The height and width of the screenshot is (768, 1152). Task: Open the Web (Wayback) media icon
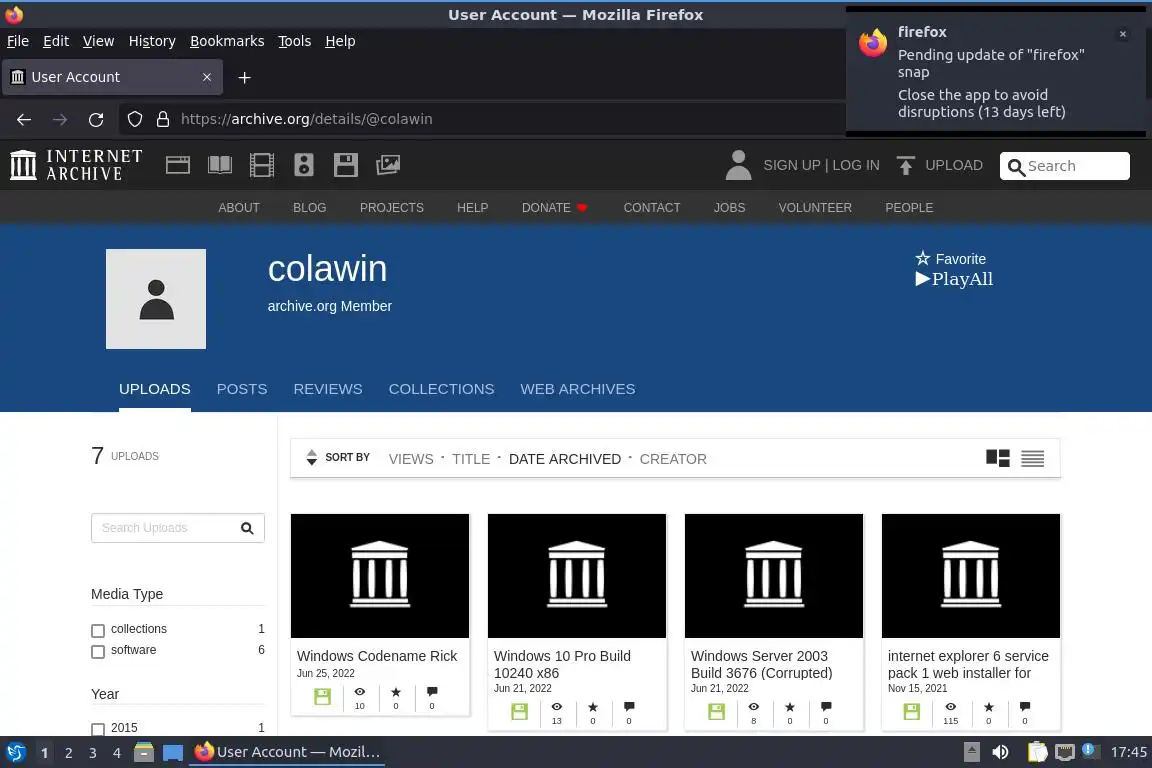click(178, 165)
